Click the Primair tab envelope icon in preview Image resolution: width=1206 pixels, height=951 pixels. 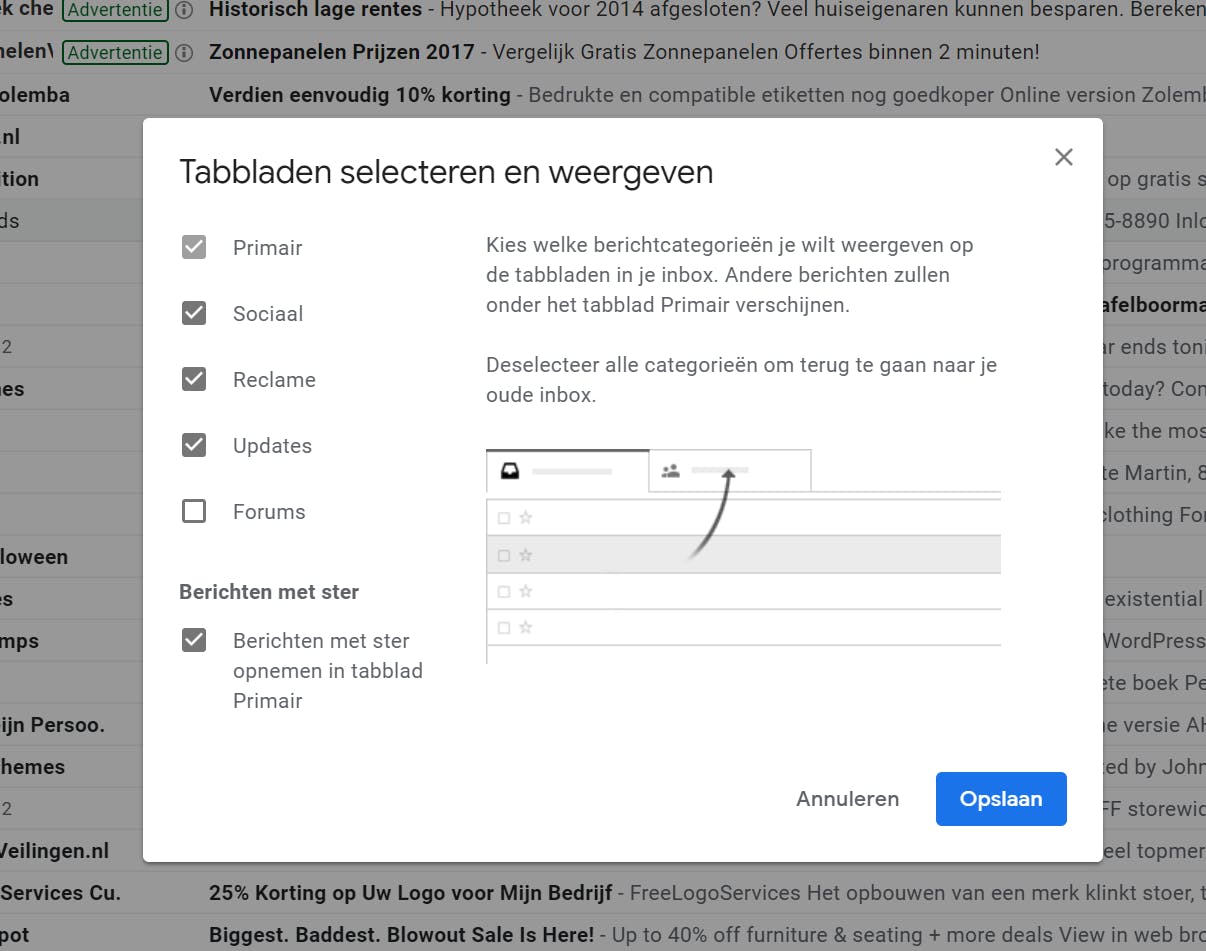click(x=509, y=470)
